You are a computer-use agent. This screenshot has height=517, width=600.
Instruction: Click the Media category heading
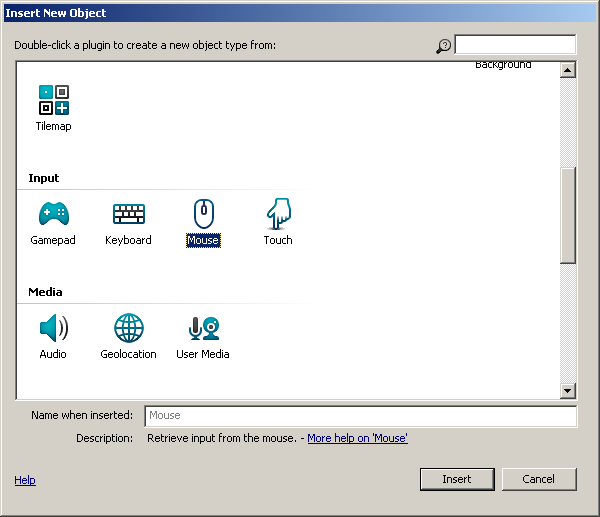tap(45, 292)
